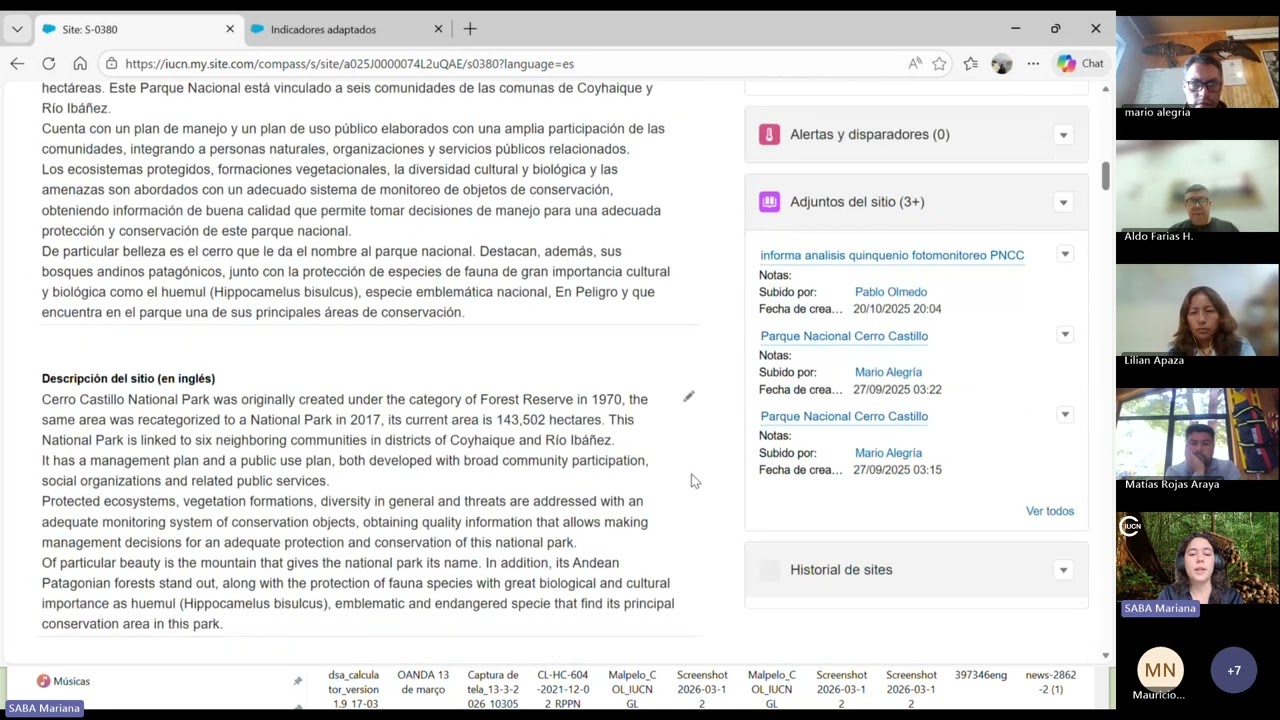The width and height of the screenshot is (1280, 720).
Task: Open the Captura de tela item
Action: click(x=493, y=688)
